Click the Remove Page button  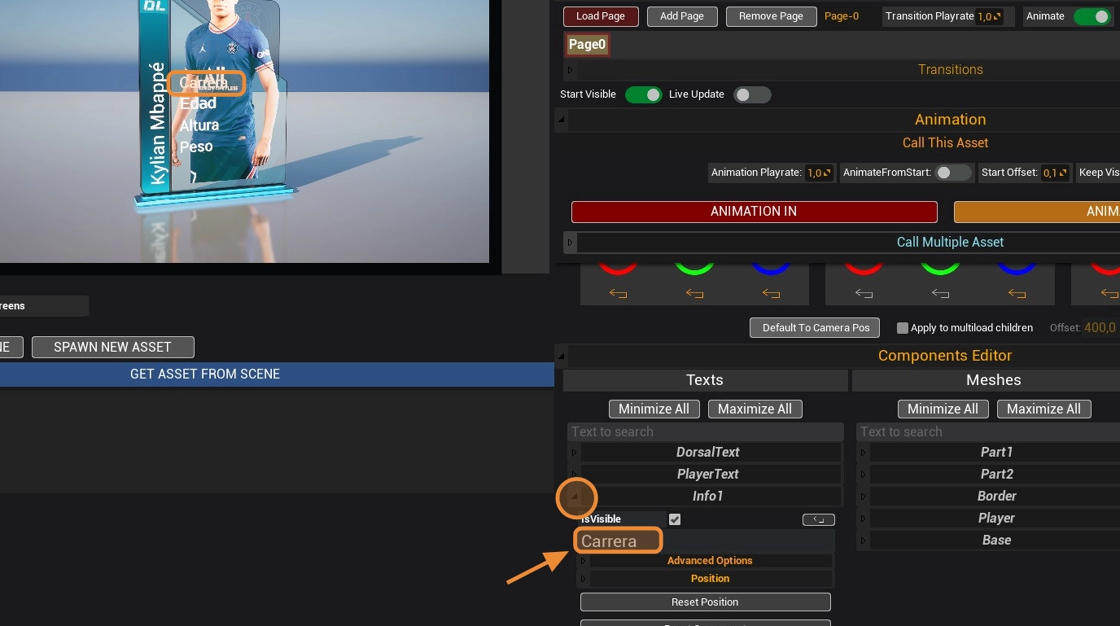(771, 16)
